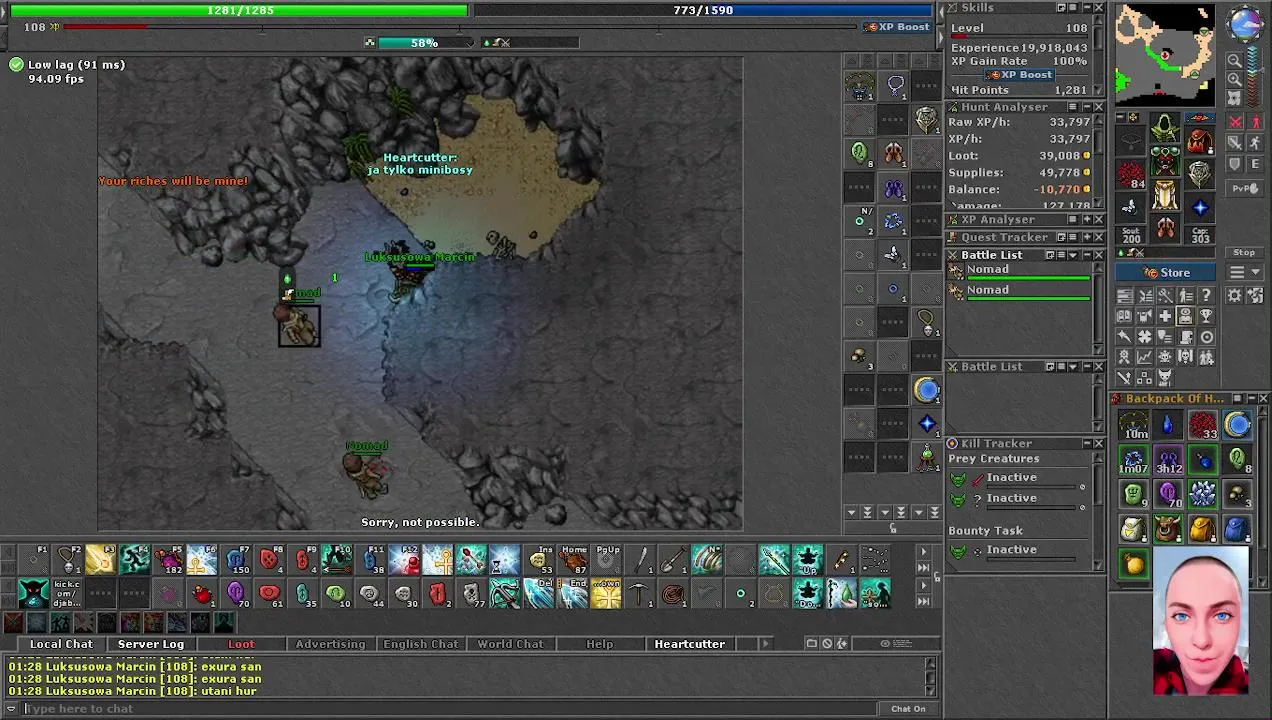Show next chat tabs arrow

[x=766, y=644]
